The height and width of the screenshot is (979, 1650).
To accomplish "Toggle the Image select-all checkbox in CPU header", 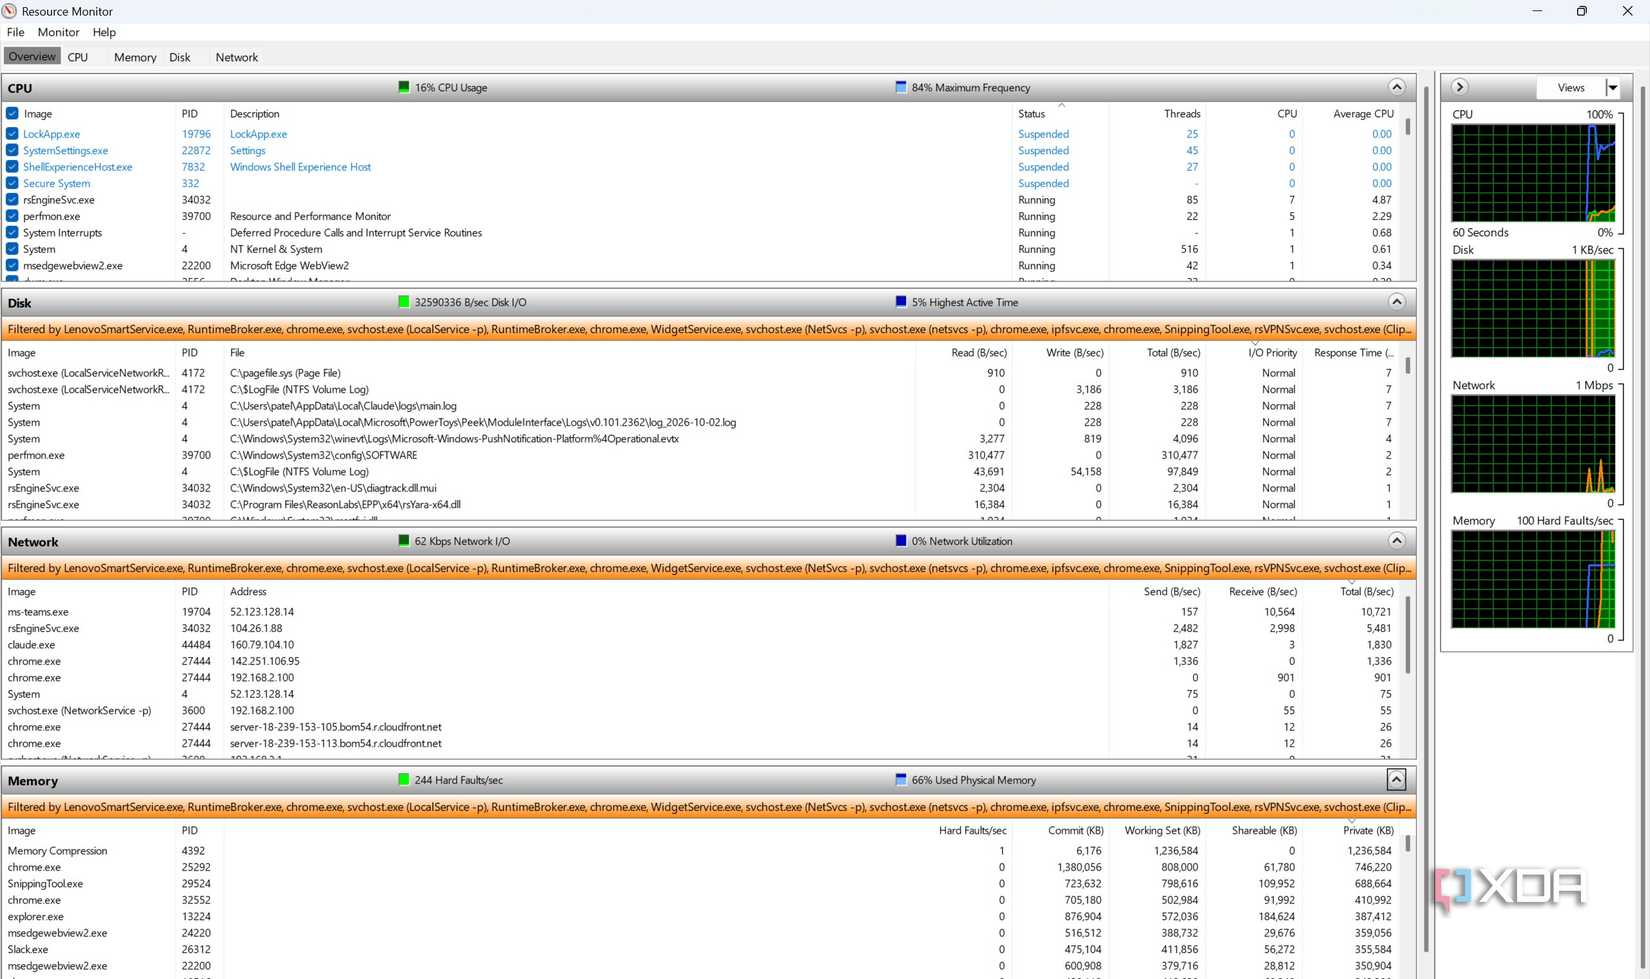I will [x=12, y=114].
